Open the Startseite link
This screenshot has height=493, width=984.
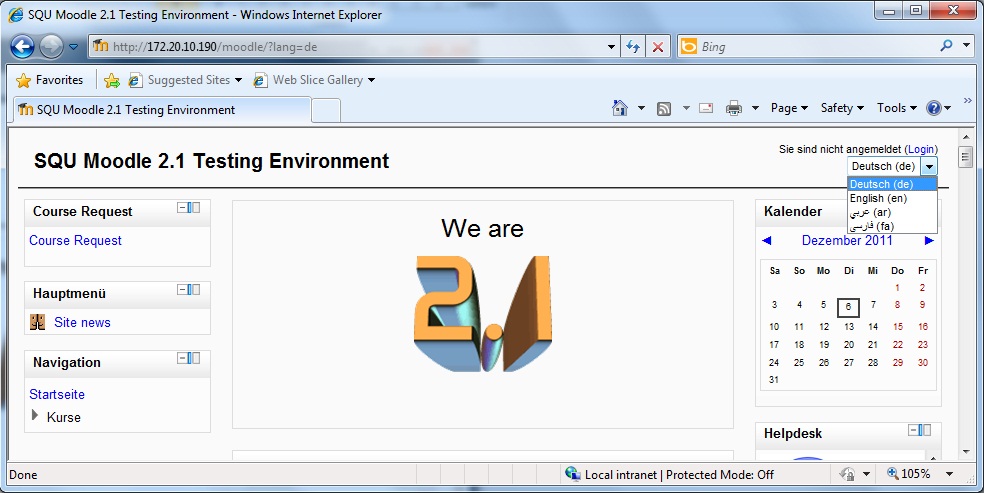click(57, 395)
